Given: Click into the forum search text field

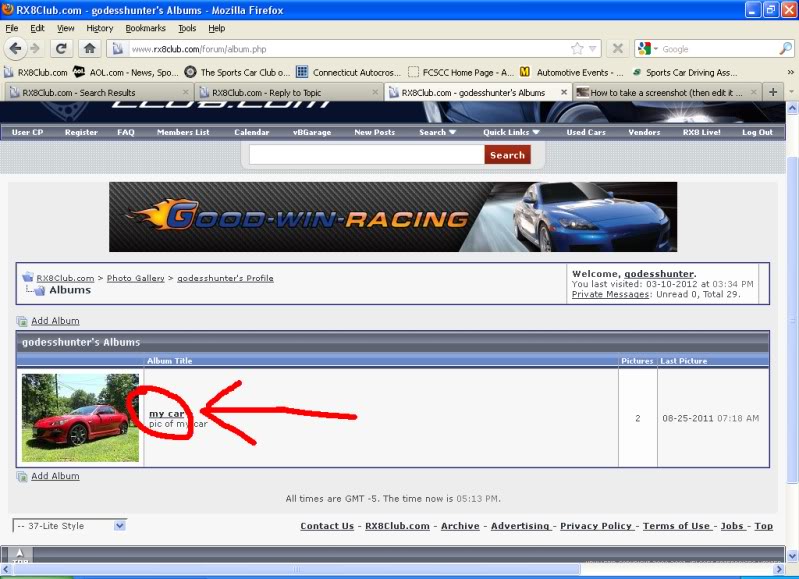Looking at the screenshot, I should tap(367, 154).
